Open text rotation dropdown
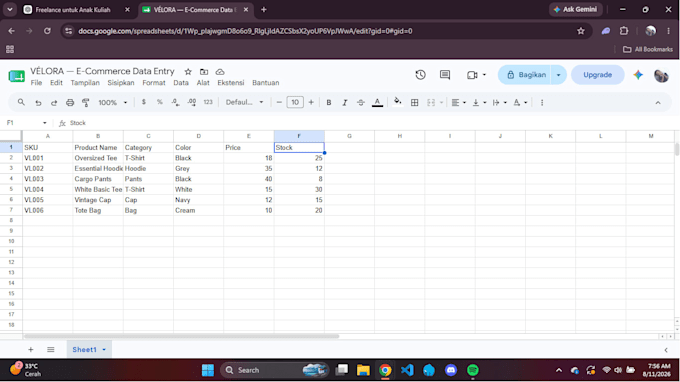 click(520, 103)
